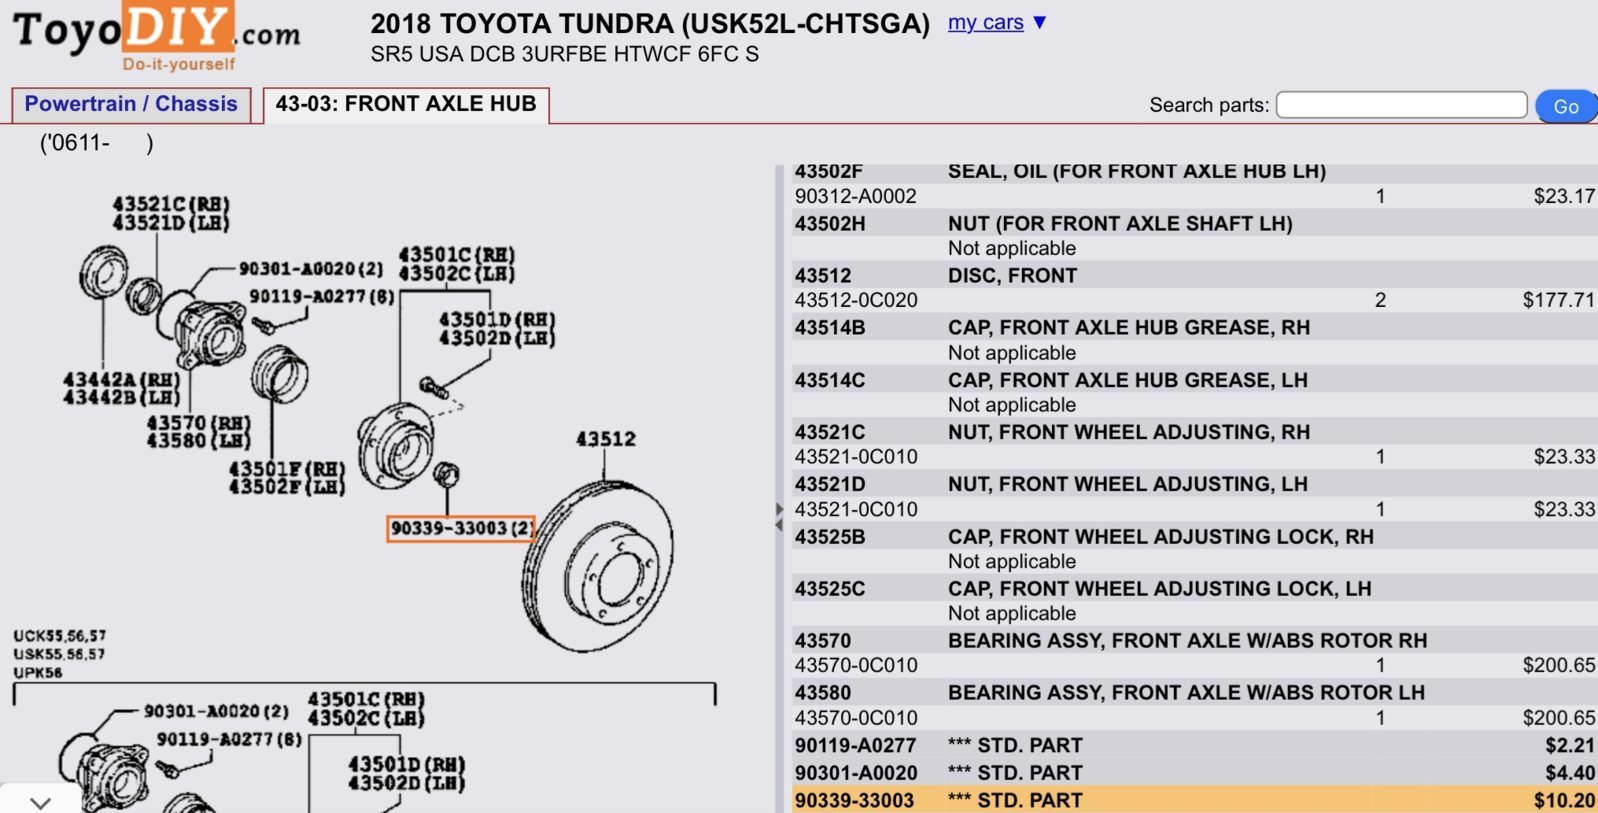Select lower diagram 43501D(RH) label
Screen dimensions: 1598x813
pos(407,764)
